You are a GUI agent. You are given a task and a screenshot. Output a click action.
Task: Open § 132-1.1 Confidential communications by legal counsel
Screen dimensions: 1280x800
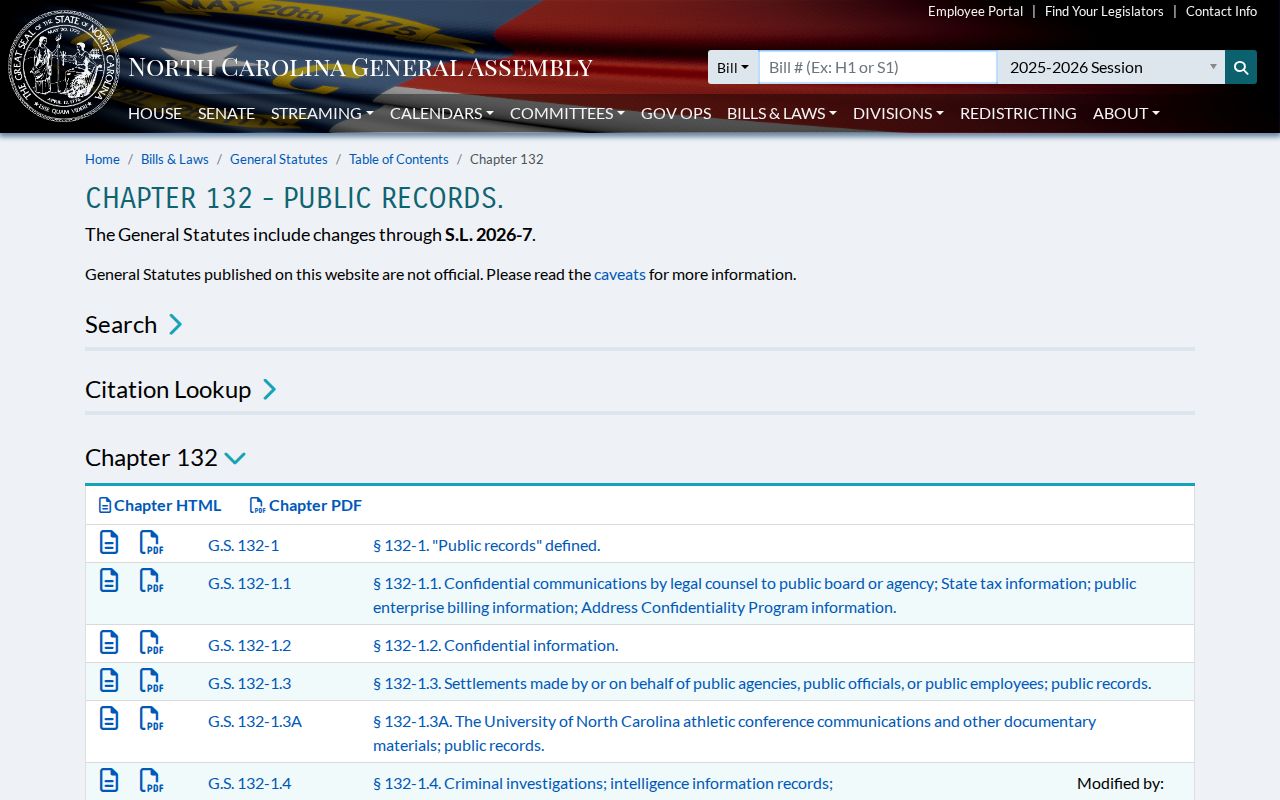(x=755, y=595)
